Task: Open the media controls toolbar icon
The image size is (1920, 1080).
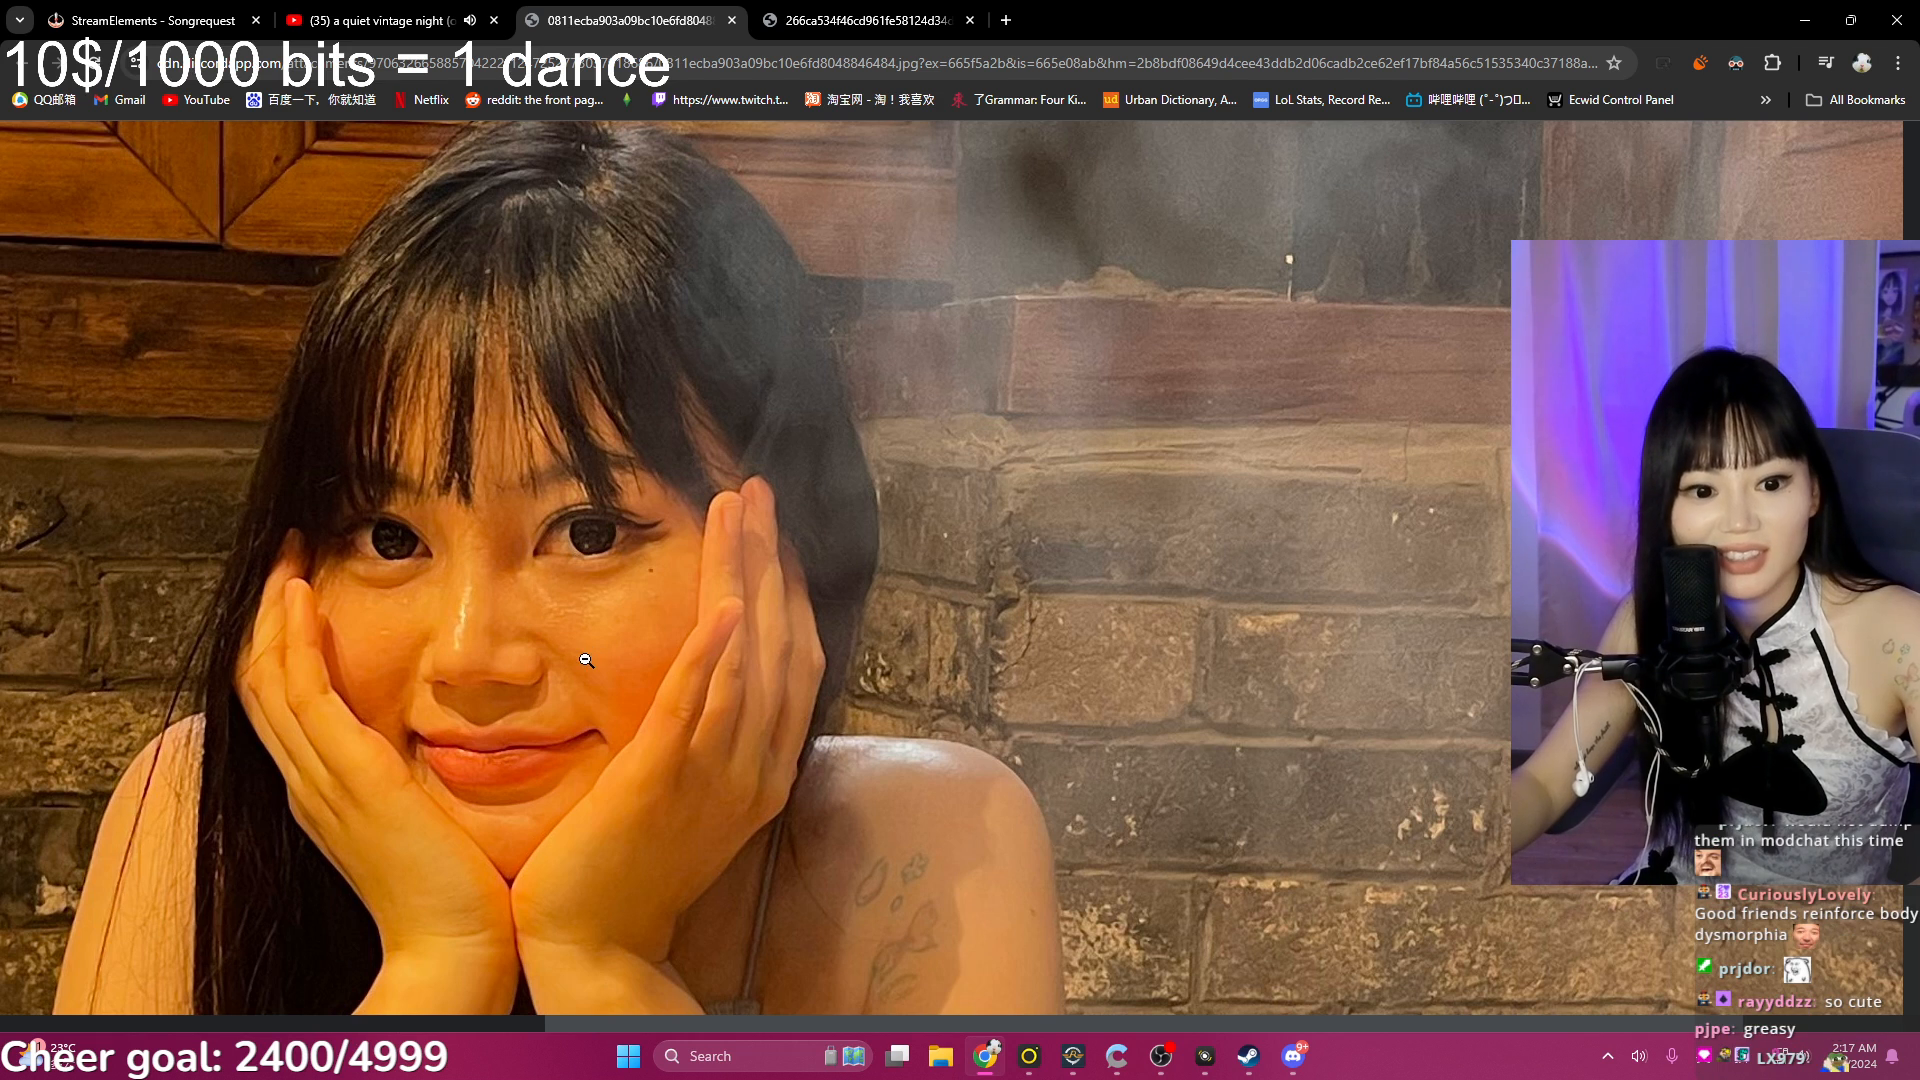Action: tap(1826, 63)
